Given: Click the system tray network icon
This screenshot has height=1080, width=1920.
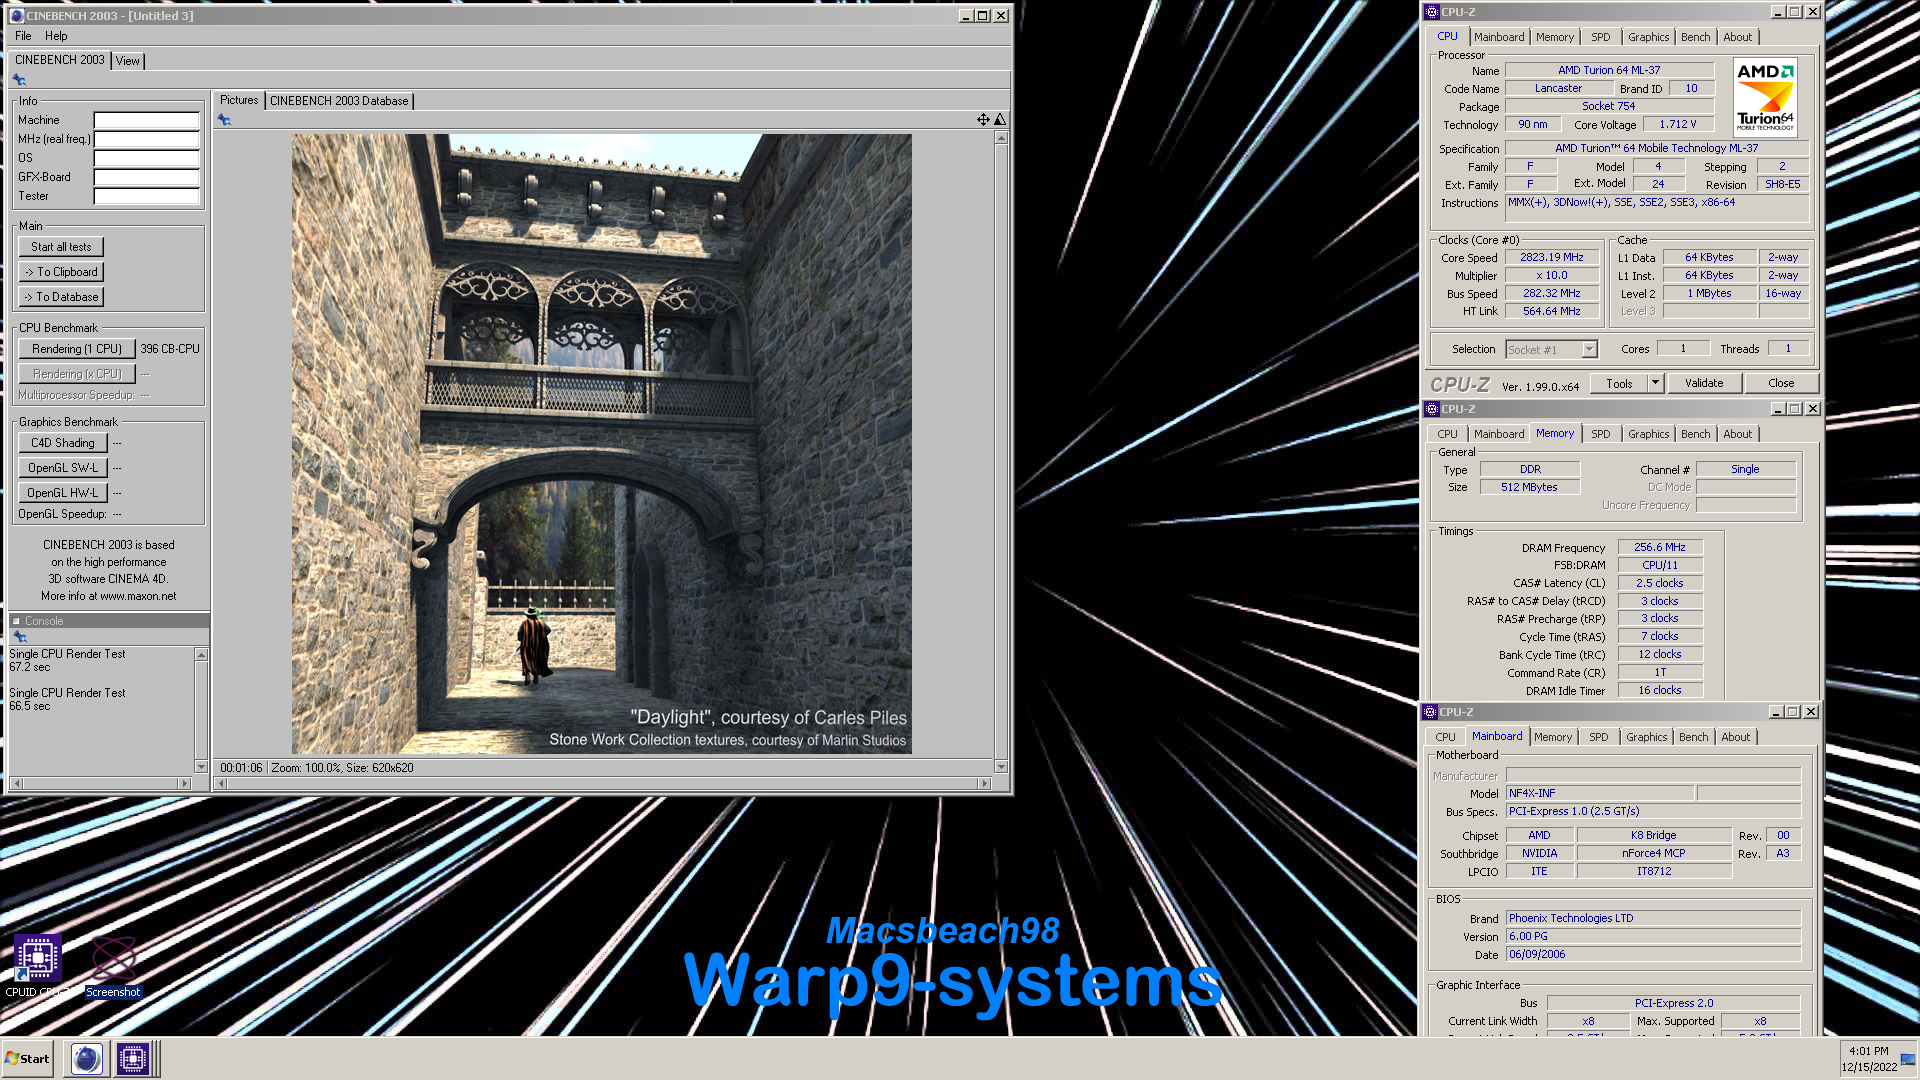Looking at the screenshot, I should point(1907,1059).
